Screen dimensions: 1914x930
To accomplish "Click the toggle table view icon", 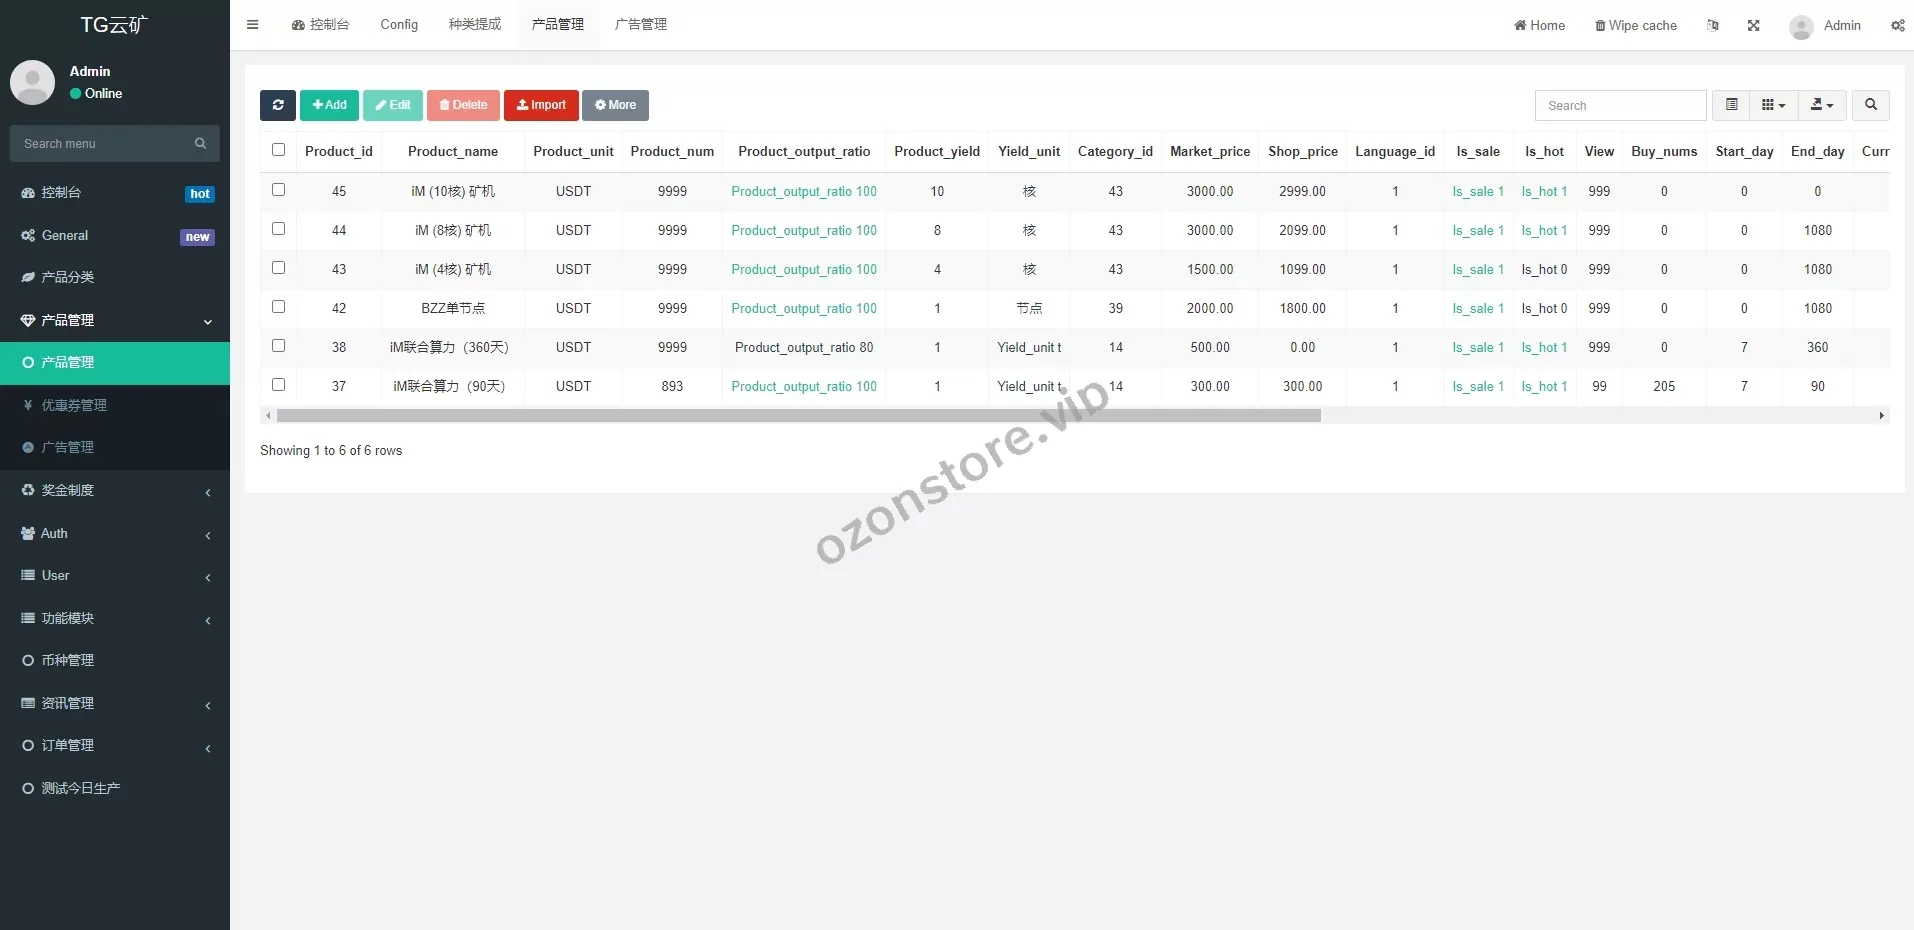I will 1731,105.
